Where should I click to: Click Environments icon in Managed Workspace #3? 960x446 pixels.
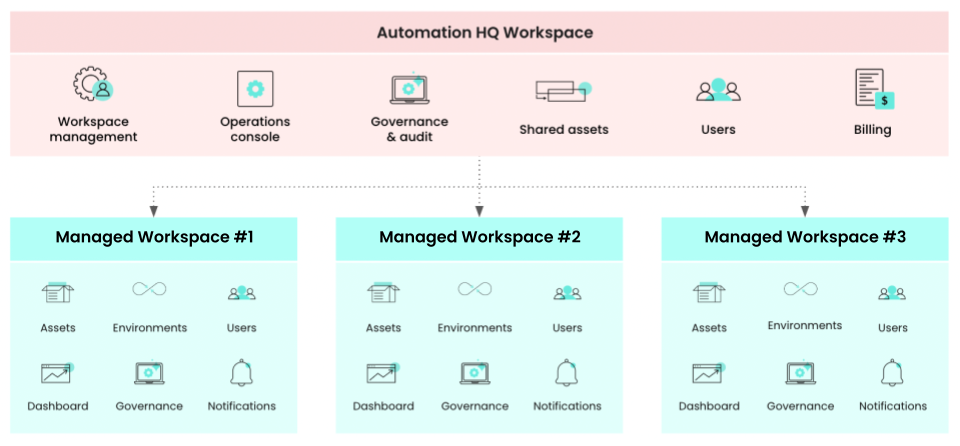pos(801,290)
